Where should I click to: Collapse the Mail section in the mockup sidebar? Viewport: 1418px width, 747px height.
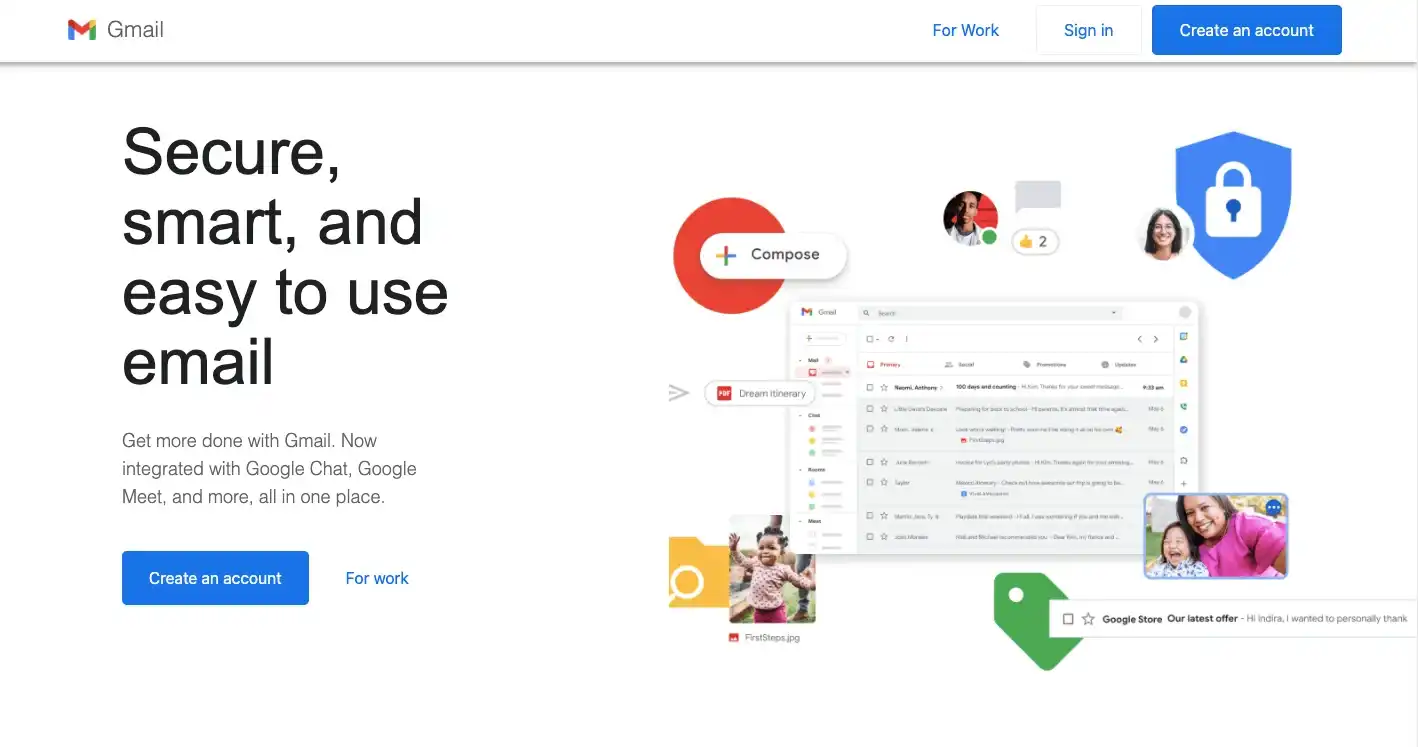pyautogui.click(x=800, y=360)
